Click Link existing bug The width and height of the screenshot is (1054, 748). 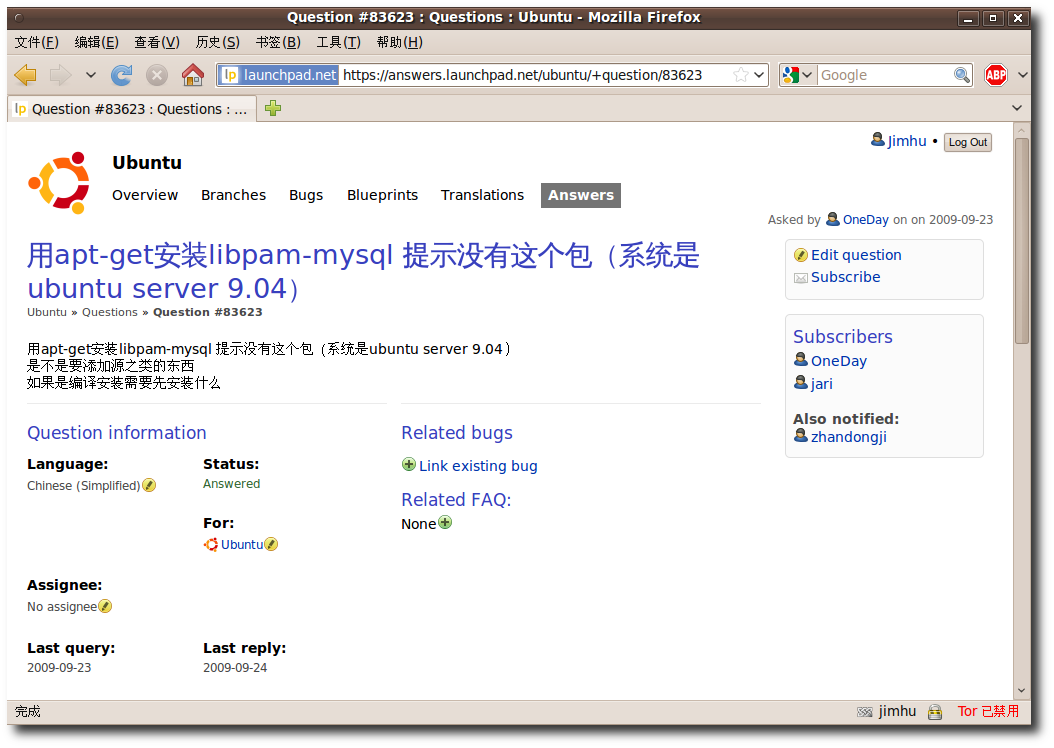point(478,466)
